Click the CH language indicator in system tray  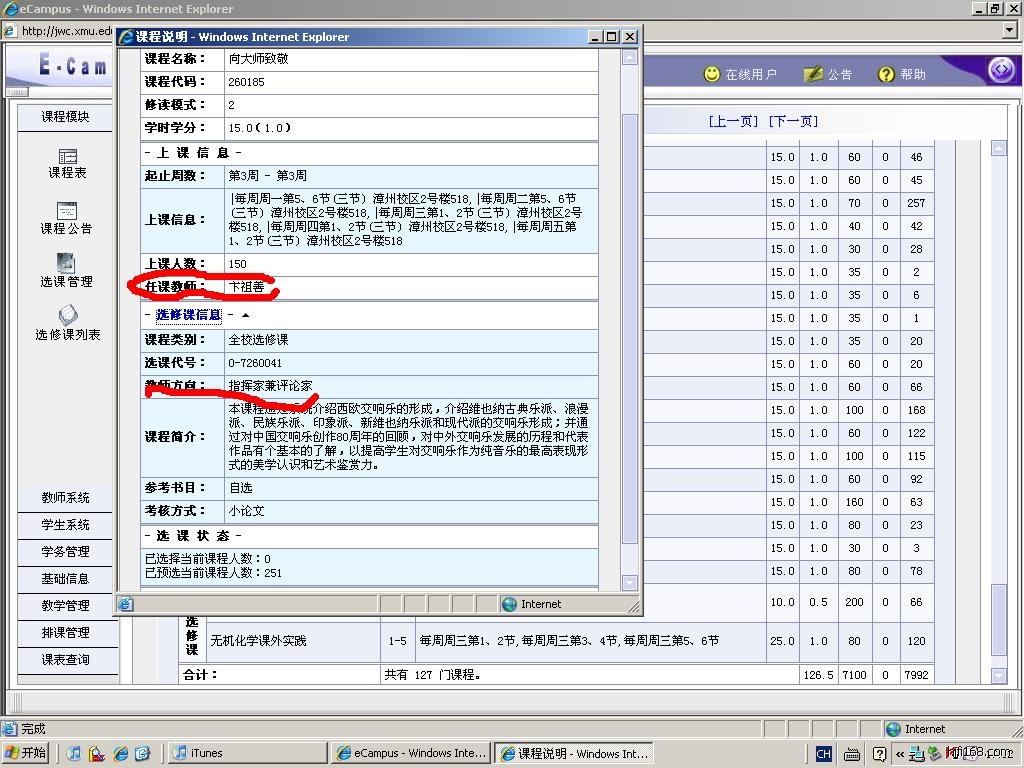point(823,754)
